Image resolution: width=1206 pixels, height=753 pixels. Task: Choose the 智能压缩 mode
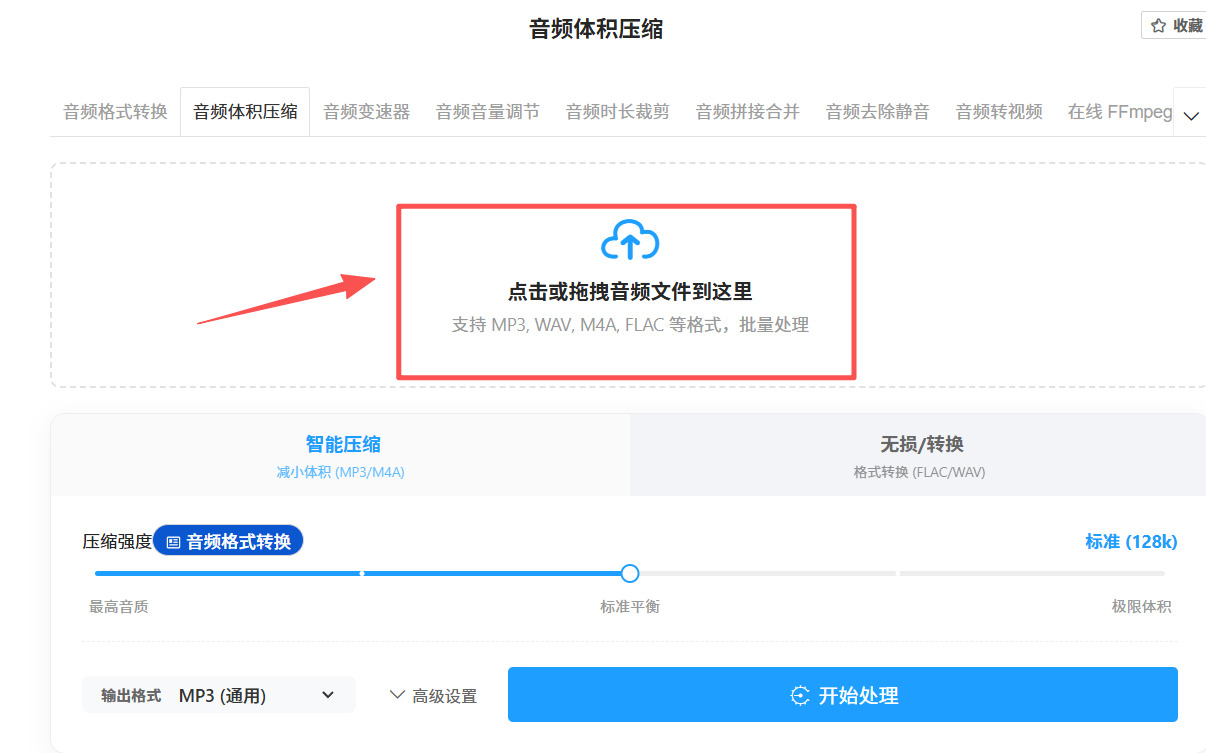point(341,455)
